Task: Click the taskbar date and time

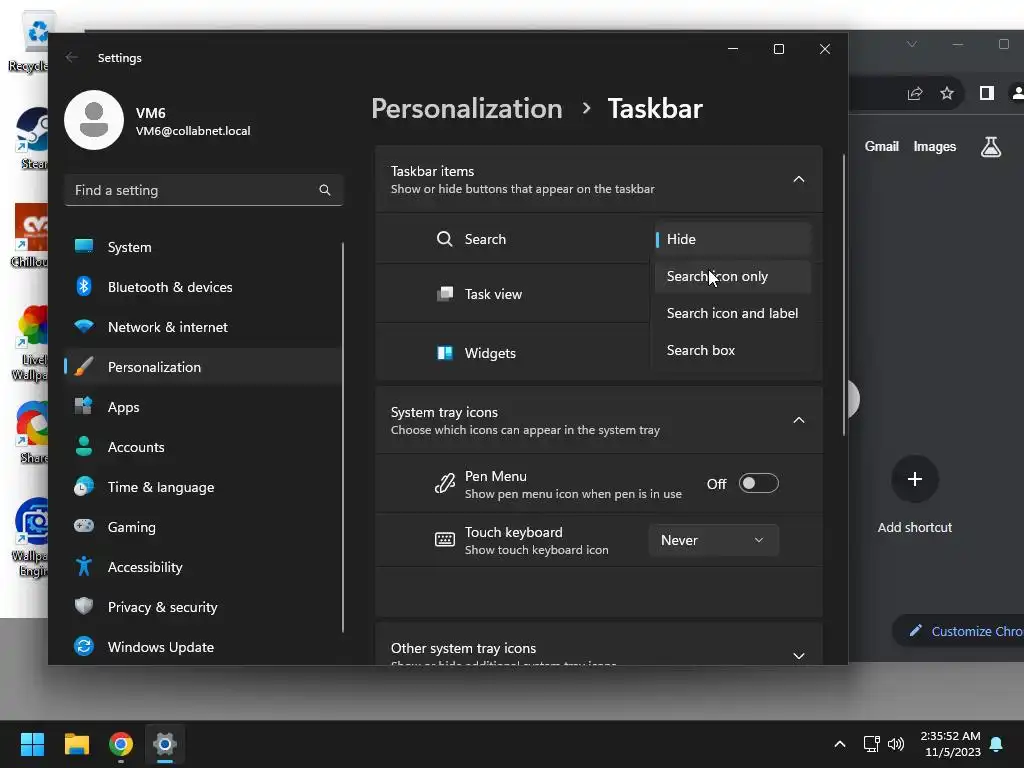Action: 952,744
